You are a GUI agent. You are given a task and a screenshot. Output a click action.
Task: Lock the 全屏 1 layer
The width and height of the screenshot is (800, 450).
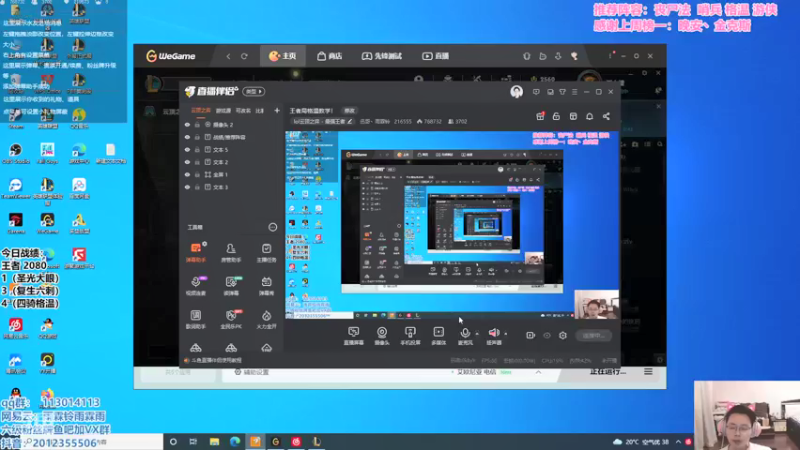(x=197, y=174)
